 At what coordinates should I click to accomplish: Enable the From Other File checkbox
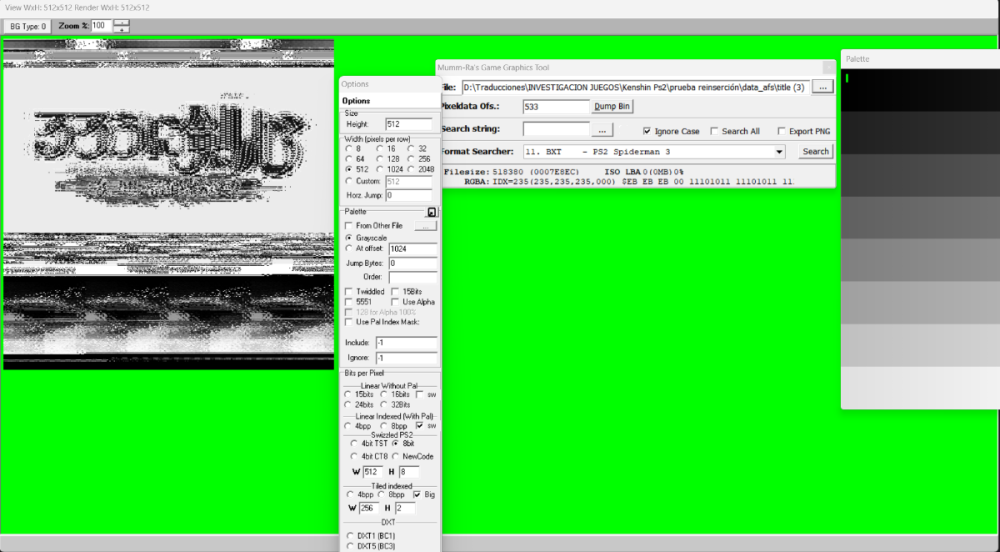tap(349, 226)
